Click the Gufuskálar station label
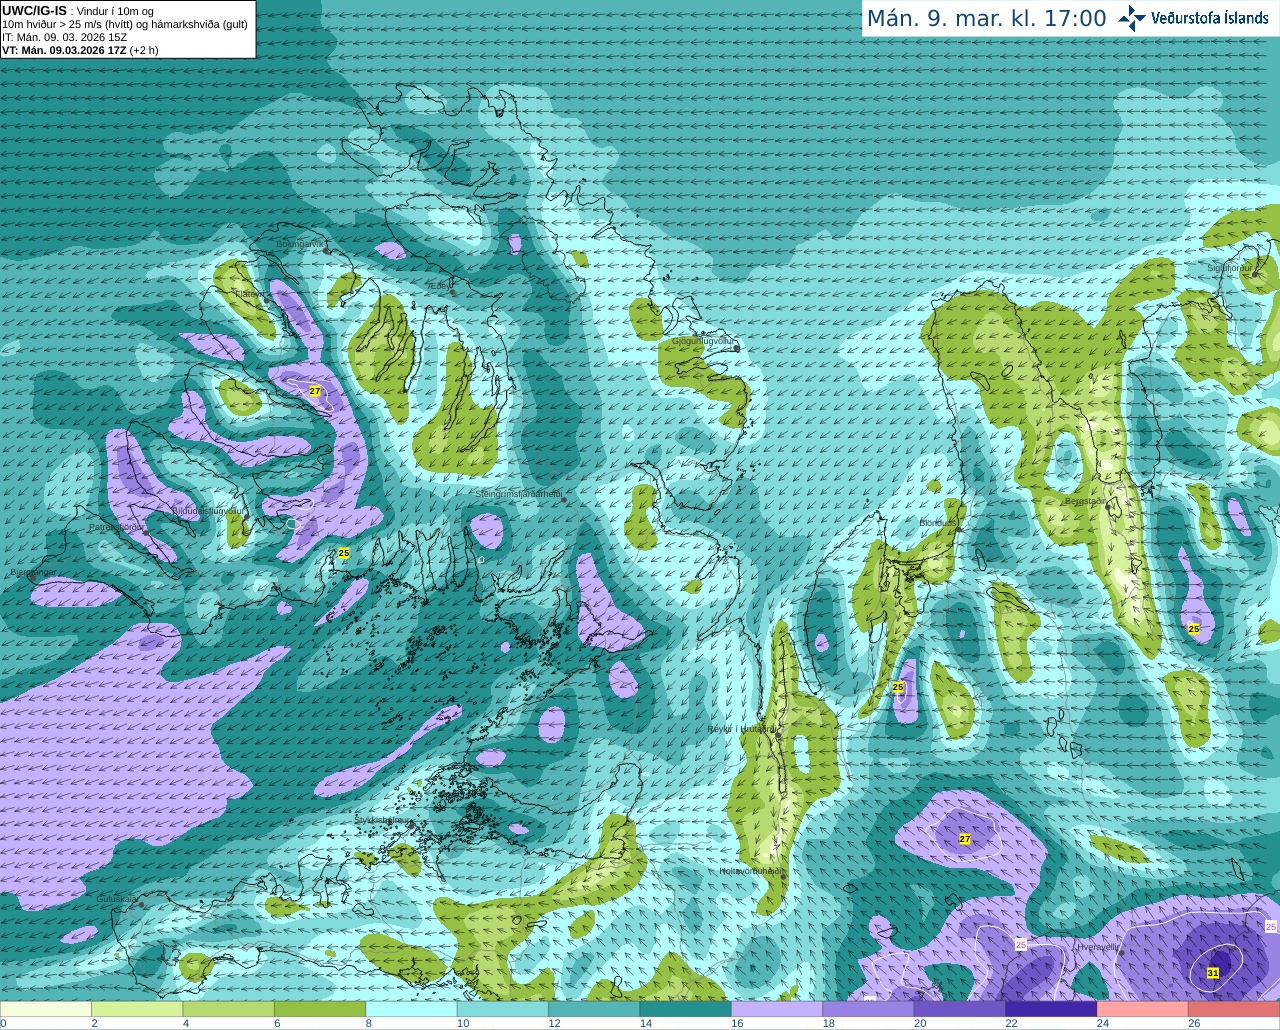 tap(116, 899)
